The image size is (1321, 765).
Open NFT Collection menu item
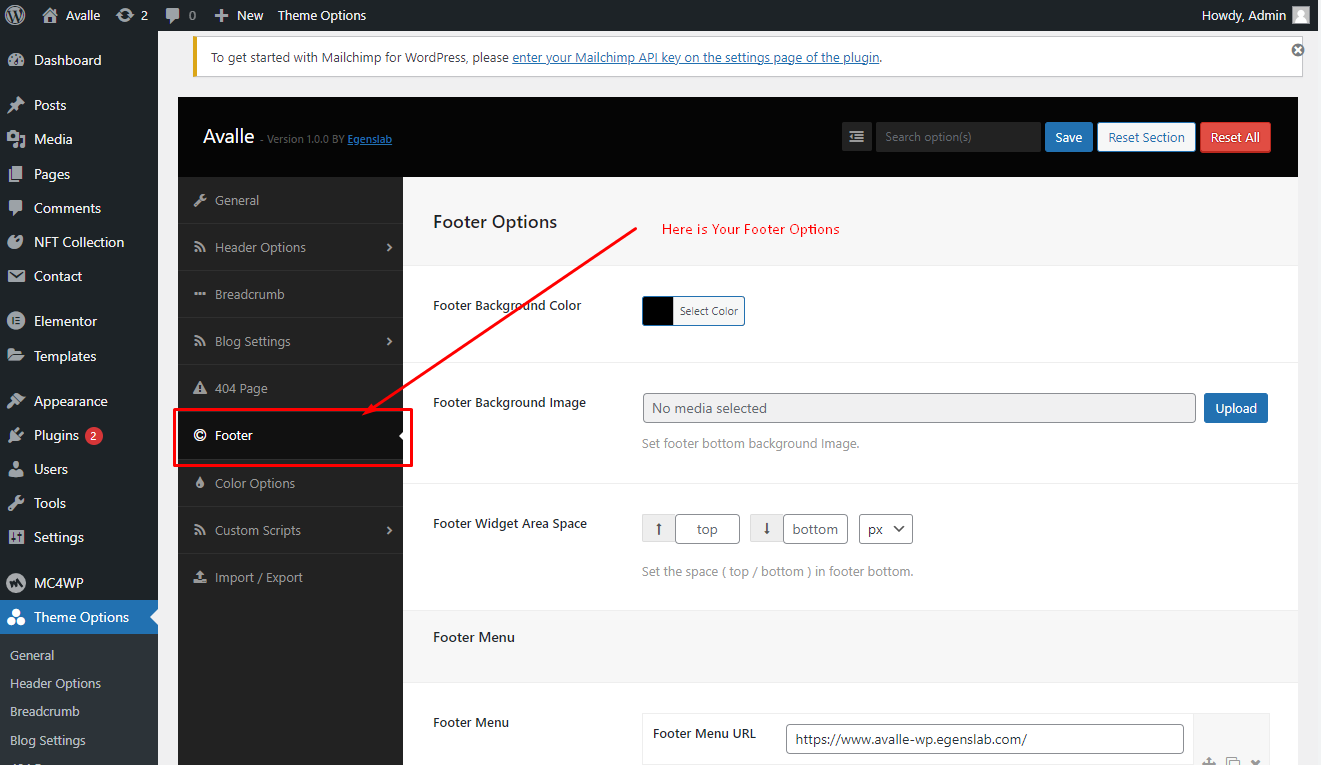tap(79, 242)
